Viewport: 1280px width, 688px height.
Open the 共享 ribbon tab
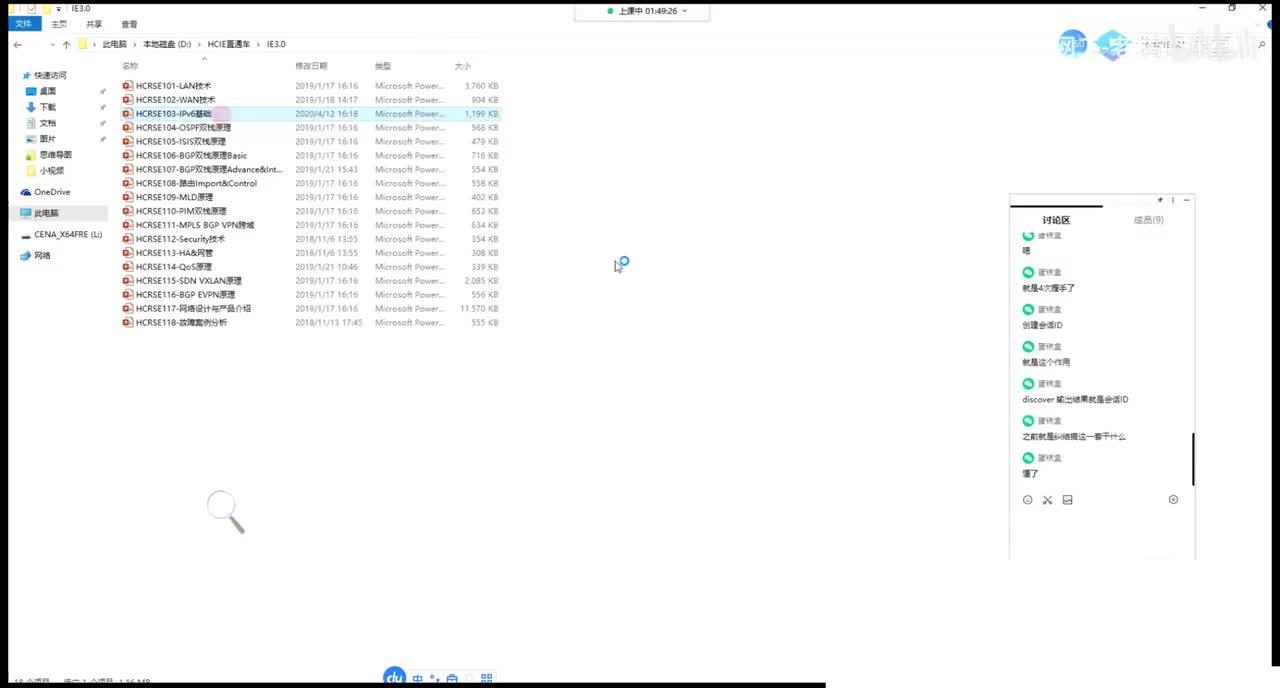click(94, 24)
